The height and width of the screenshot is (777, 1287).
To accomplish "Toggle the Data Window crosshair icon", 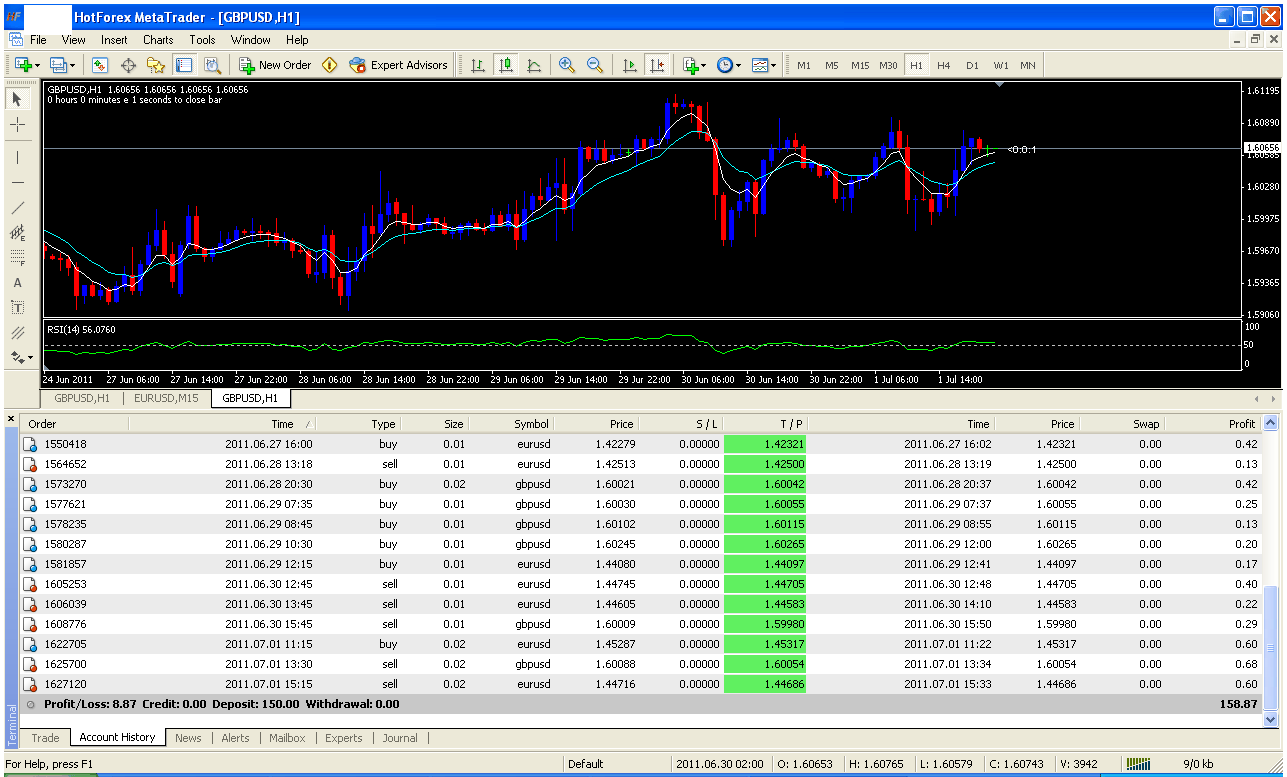I will pos(128,65).
